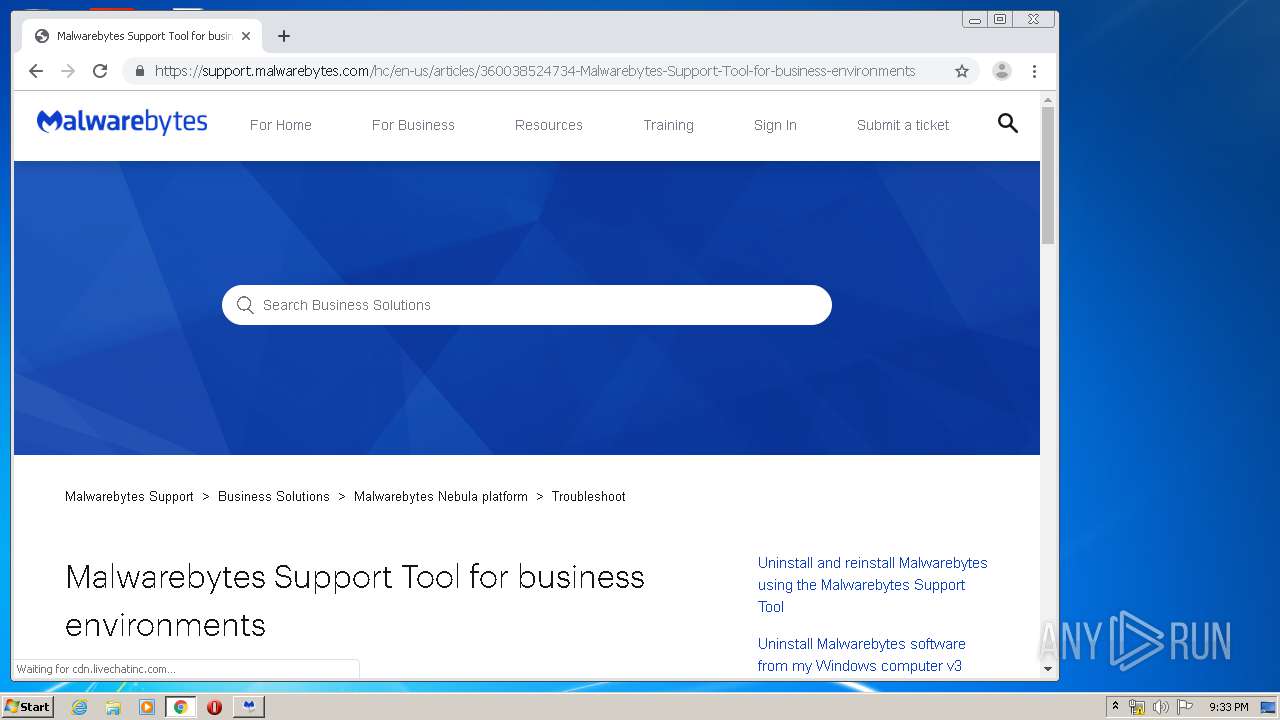Image resolution: width=1280 pixels, height=720 pixels.
Task: Click the browser forward arrow
Action: click(x=68, y=71)
